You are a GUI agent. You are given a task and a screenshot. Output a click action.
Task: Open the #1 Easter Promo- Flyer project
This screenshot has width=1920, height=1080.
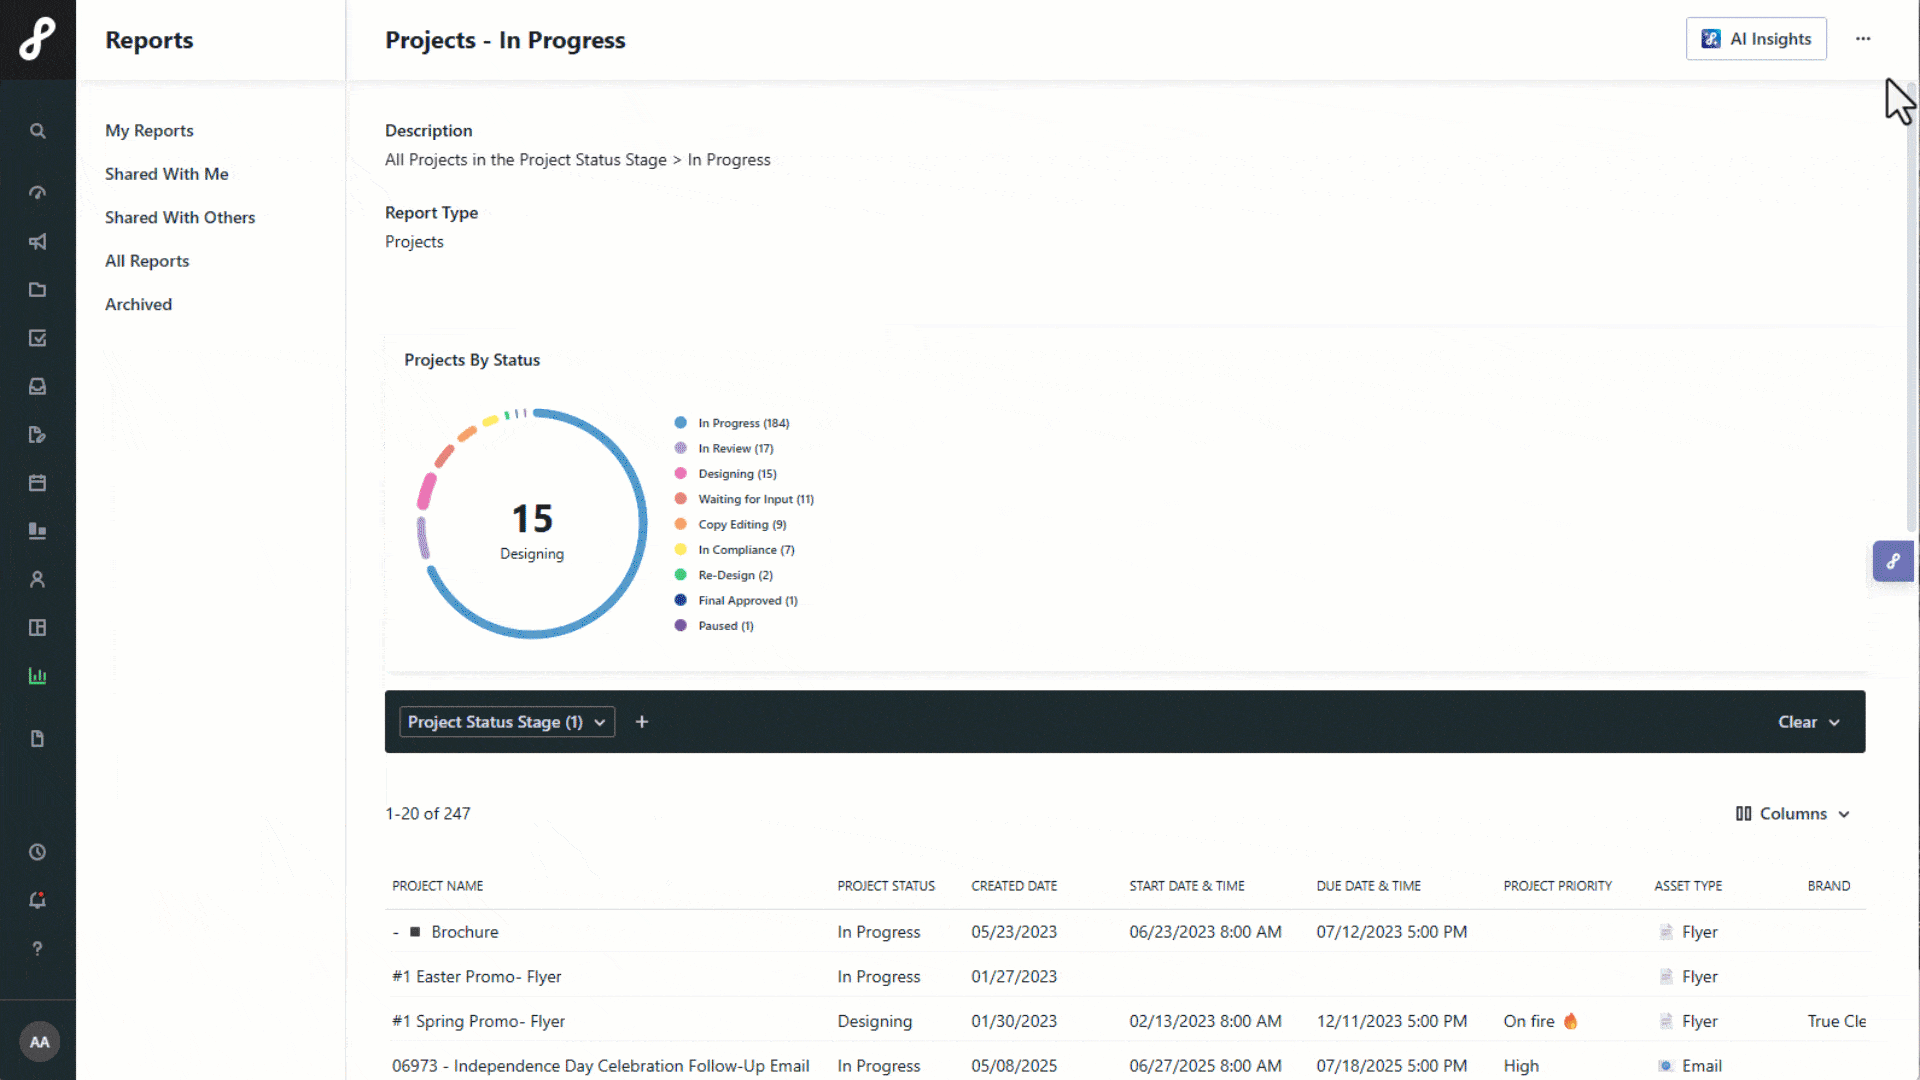coord(477,977)
